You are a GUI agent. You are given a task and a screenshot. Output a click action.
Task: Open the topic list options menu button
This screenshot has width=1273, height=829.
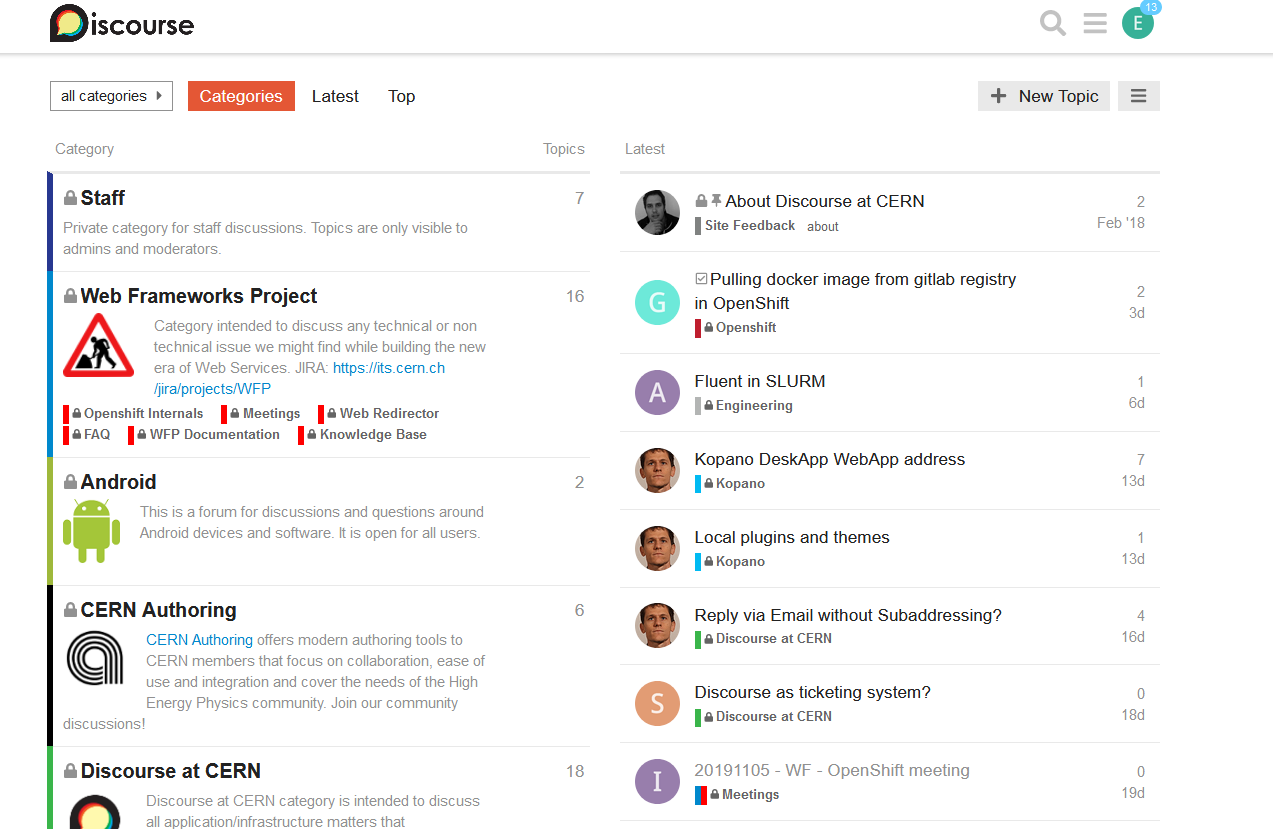tap(1139, 96)
